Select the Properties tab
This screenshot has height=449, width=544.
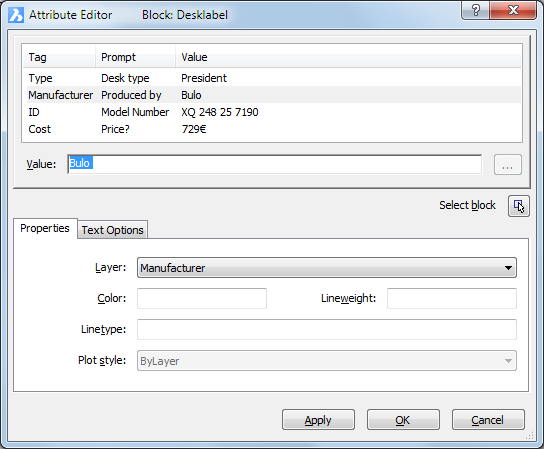coord(45,228)
